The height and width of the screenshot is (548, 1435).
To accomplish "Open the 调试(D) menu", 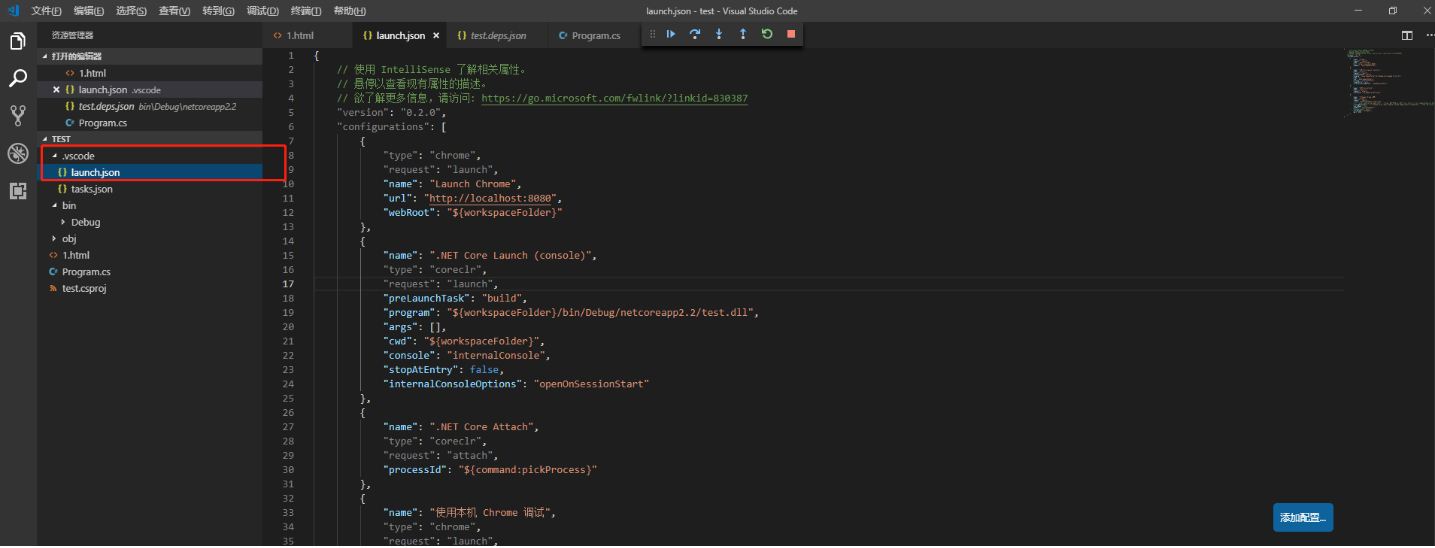I will point(262,10).
